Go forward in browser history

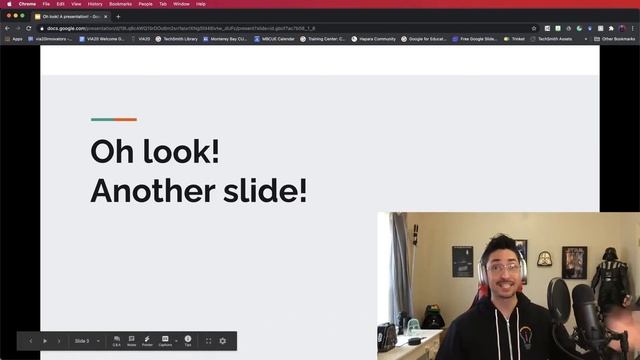(x=18, y=29)
